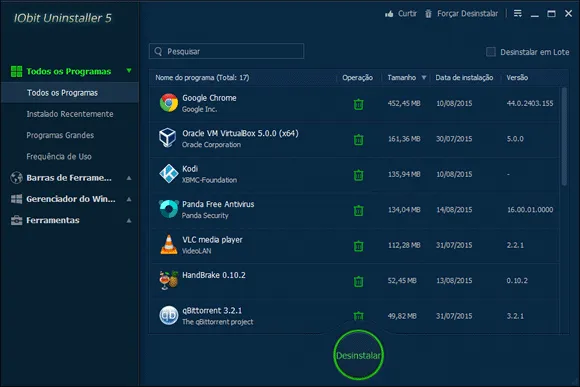This screenshot has height=387, width=580.
Task: Enable the Desinstalar em Lote checkbox
Action: tap(491, 52)
